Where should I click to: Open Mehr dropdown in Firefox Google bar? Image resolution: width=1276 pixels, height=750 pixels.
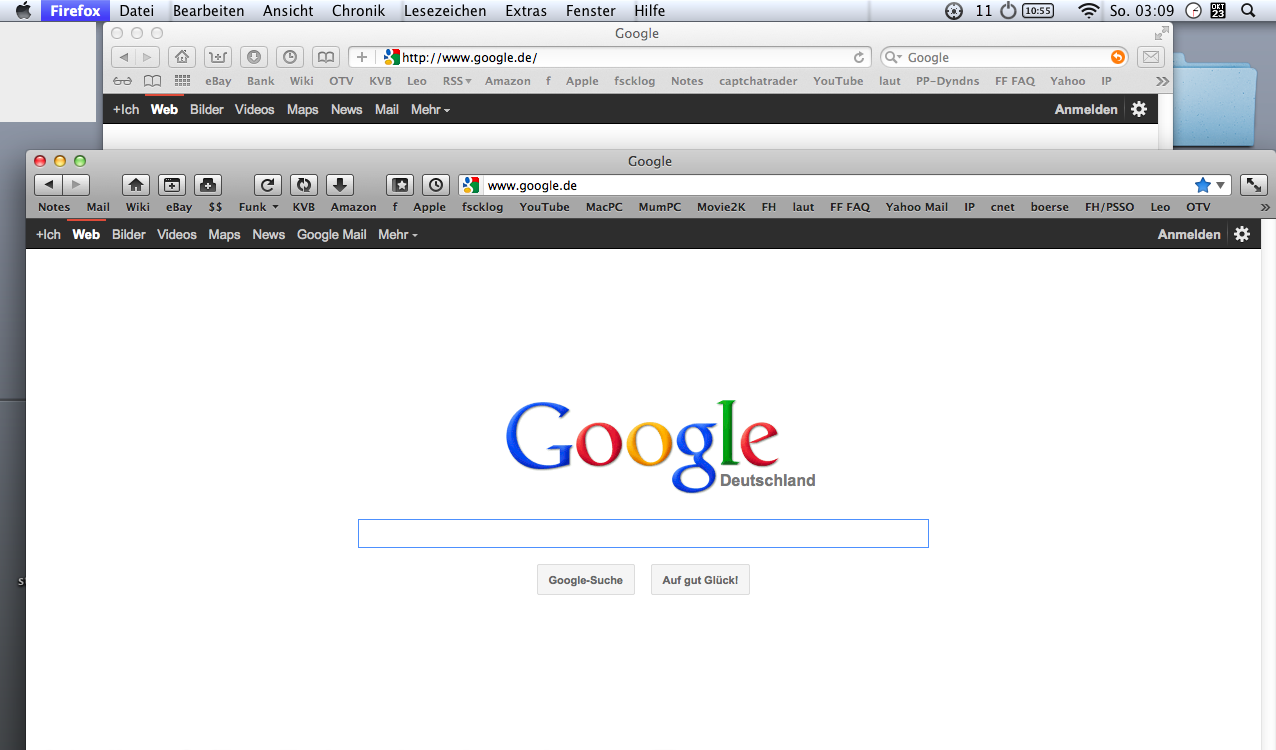pyautogui.click(x=398, y=234)
